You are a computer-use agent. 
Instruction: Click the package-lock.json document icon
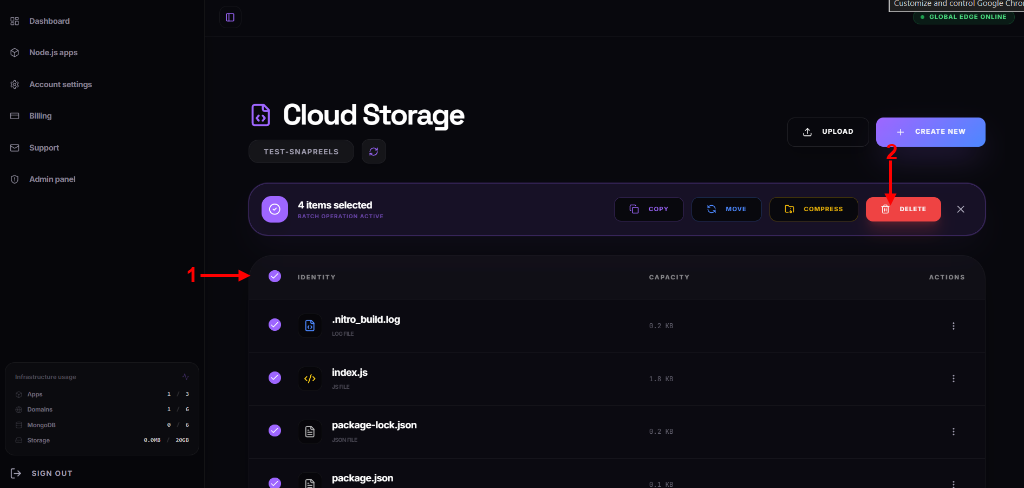[x=310, y=431]
